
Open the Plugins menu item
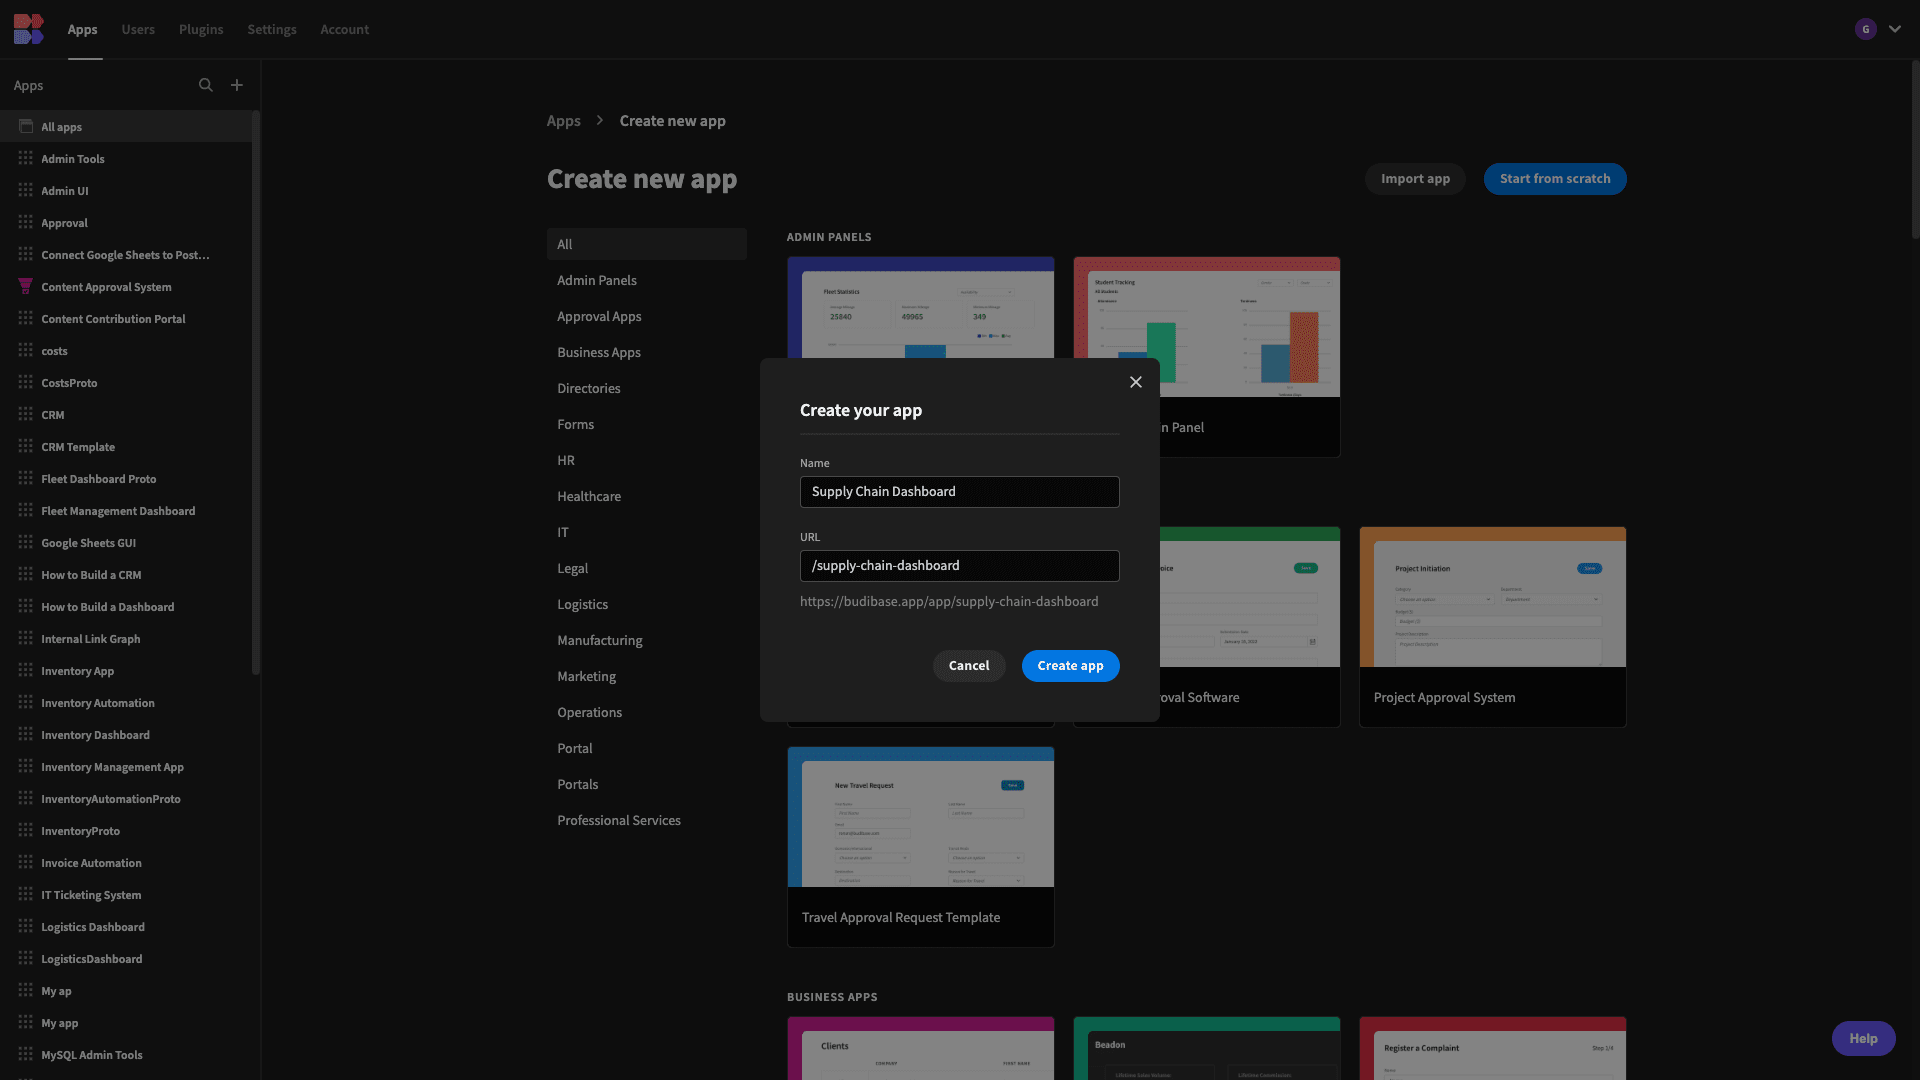[200, 29]
